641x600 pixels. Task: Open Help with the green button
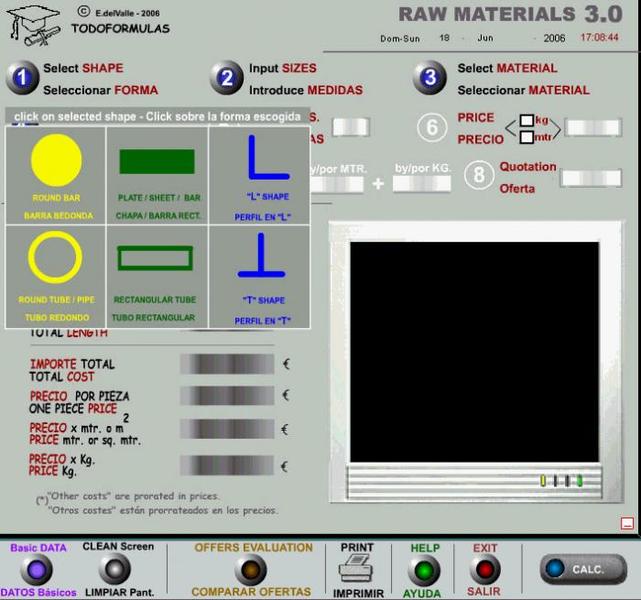tap(424, 571)
